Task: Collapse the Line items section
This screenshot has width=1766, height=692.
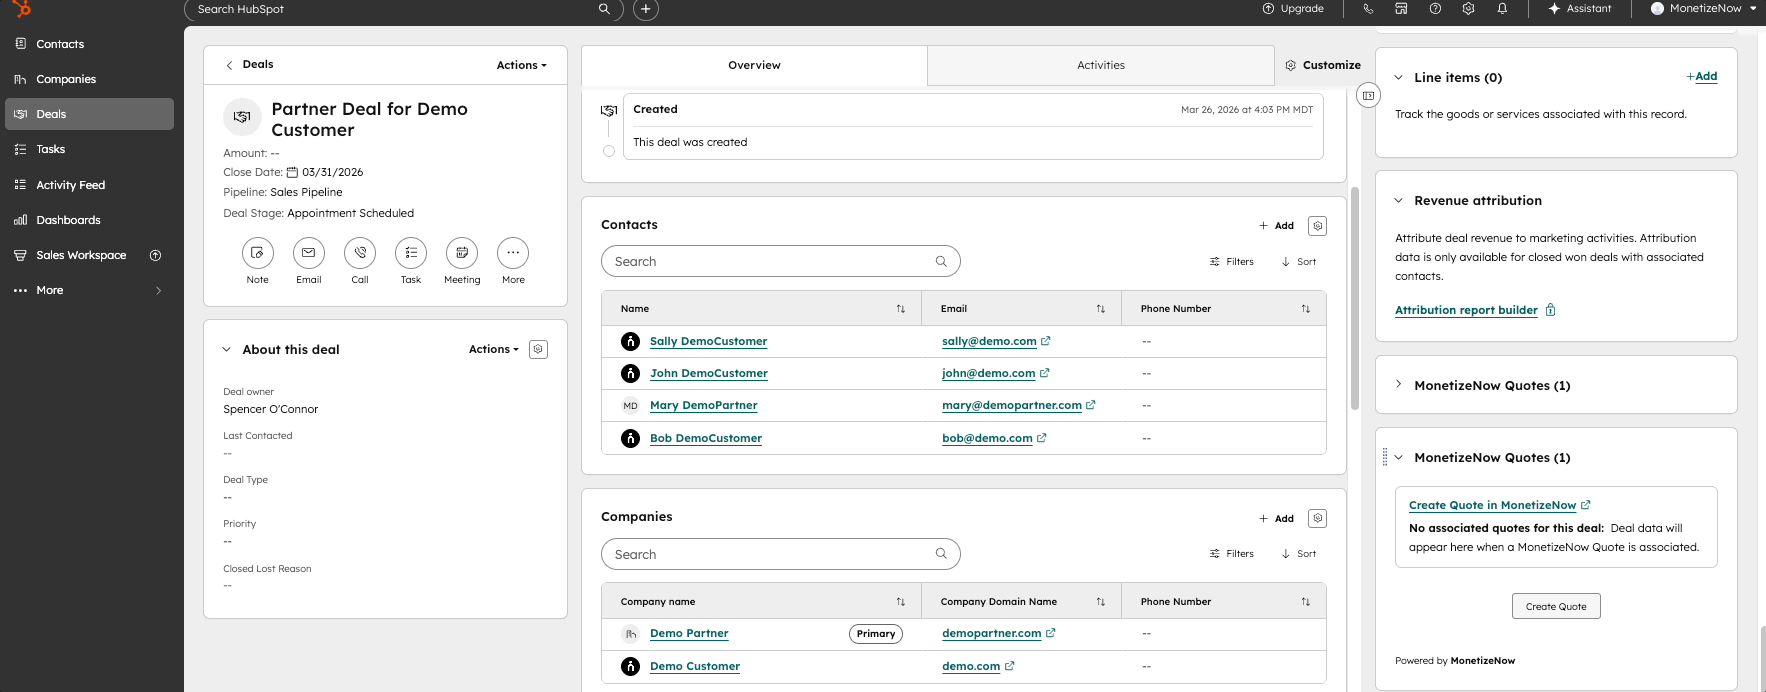Action: point(1398,77)
